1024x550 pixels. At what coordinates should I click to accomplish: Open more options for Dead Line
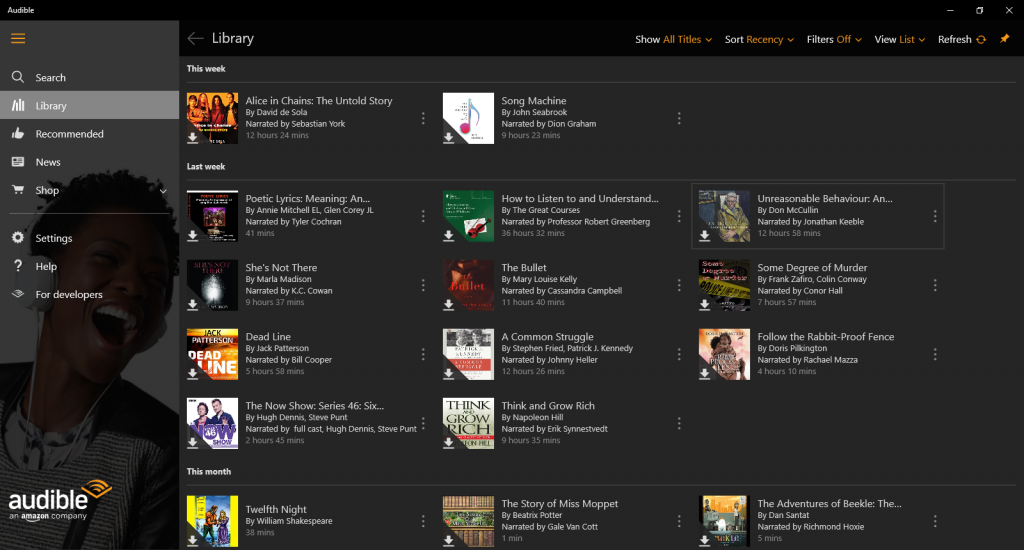[423, 354]
